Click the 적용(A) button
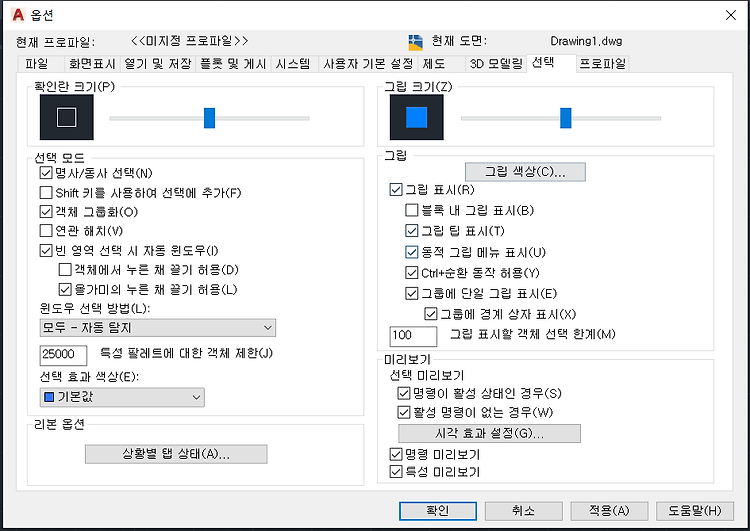 click(x=609, y=511)
